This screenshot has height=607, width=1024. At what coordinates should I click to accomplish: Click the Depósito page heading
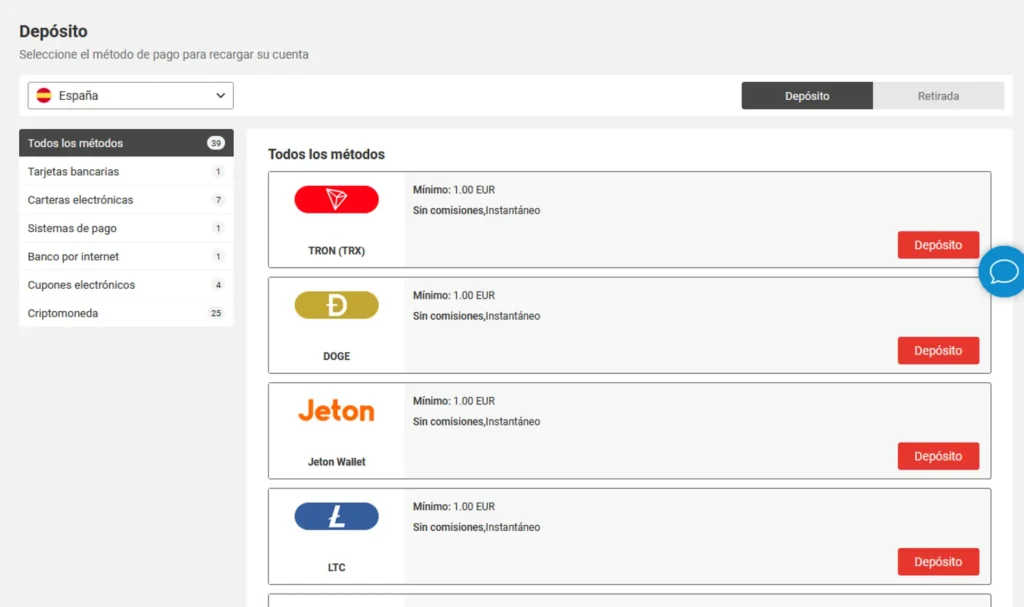pos(53,31)
